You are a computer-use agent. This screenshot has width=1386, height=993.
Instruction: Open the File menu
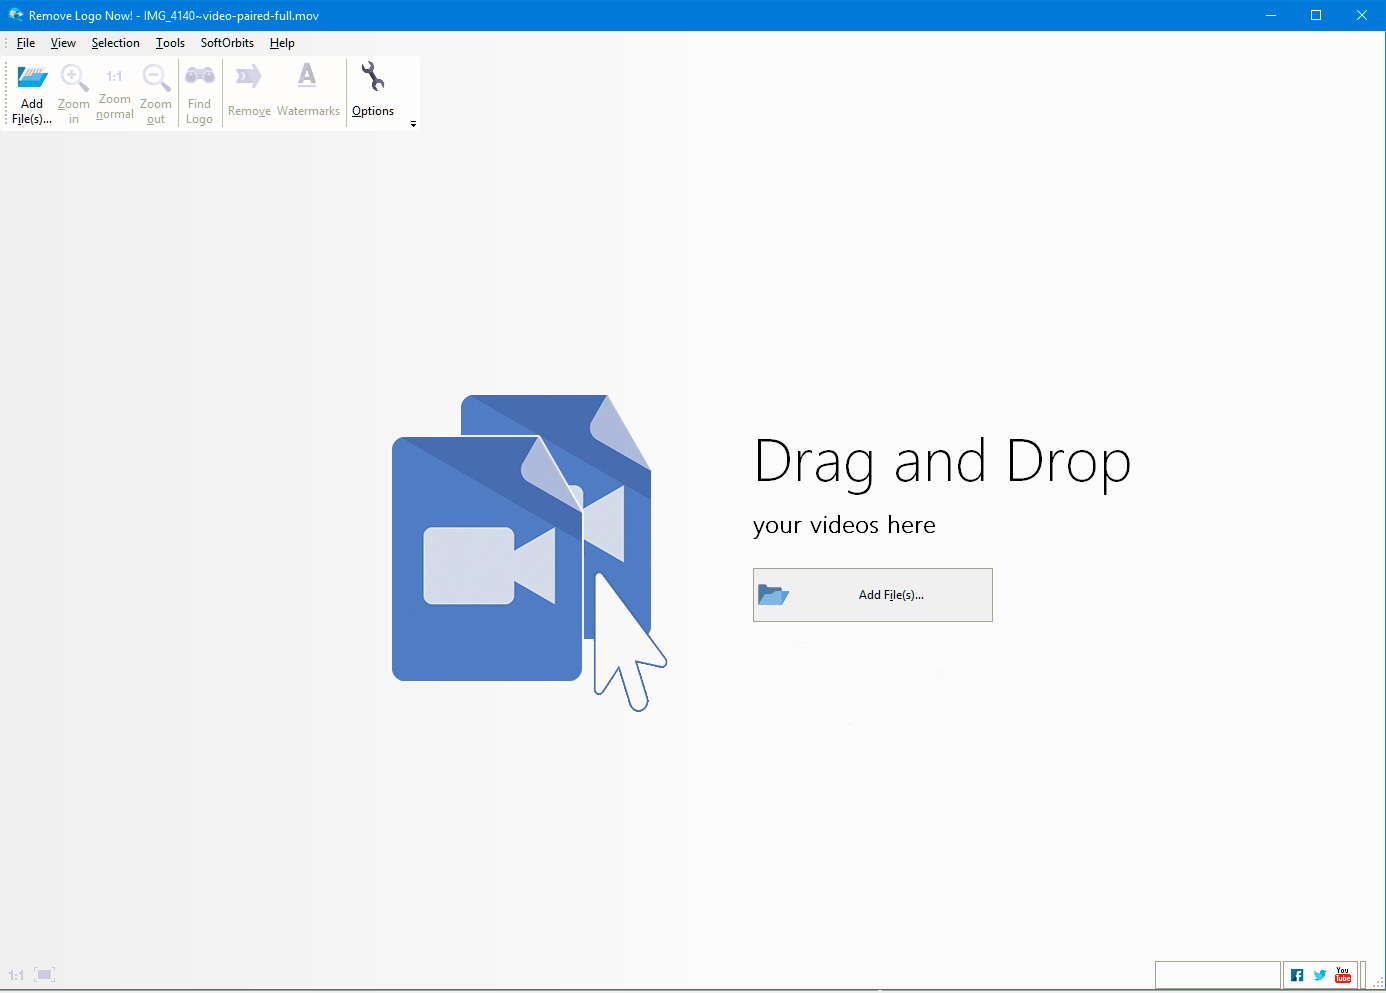click(26, 43)
